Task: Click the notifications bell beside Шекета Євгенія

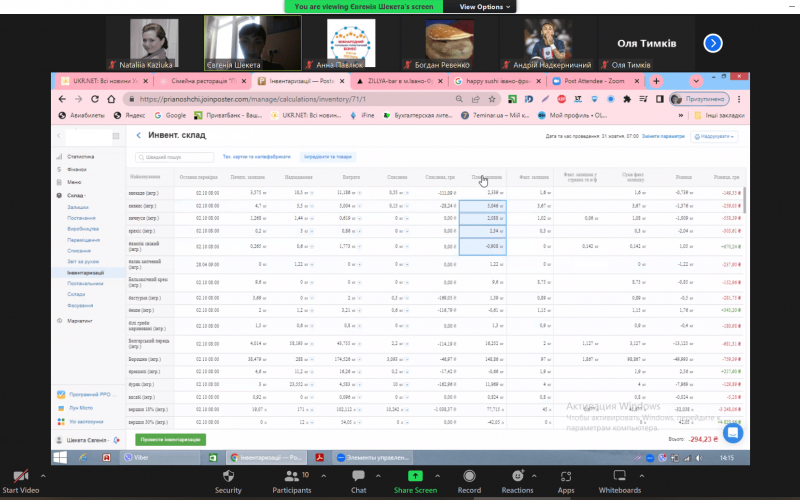Action: tap(116, 440)
